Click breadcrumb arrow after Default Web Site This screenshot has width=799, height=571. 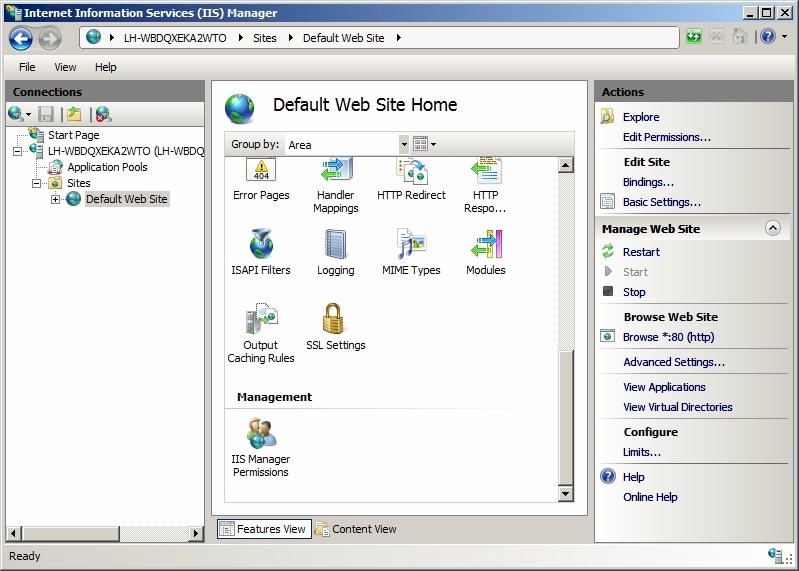point(398,38)
